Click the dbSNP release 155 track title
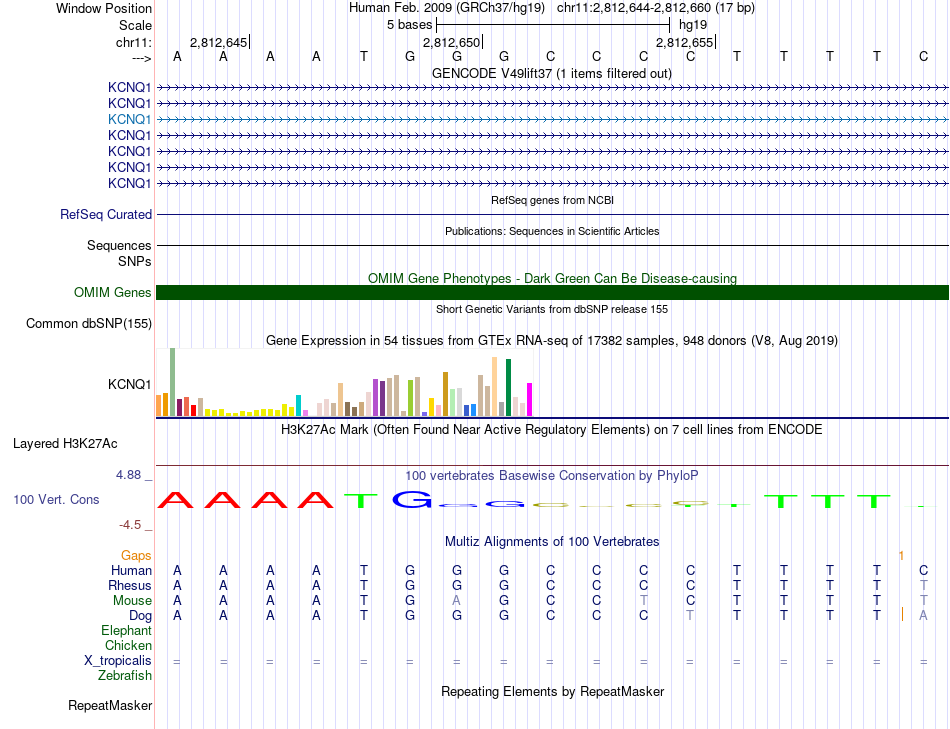Image resolution: width=950 pixels, height=729 pixels. point(552,309)
